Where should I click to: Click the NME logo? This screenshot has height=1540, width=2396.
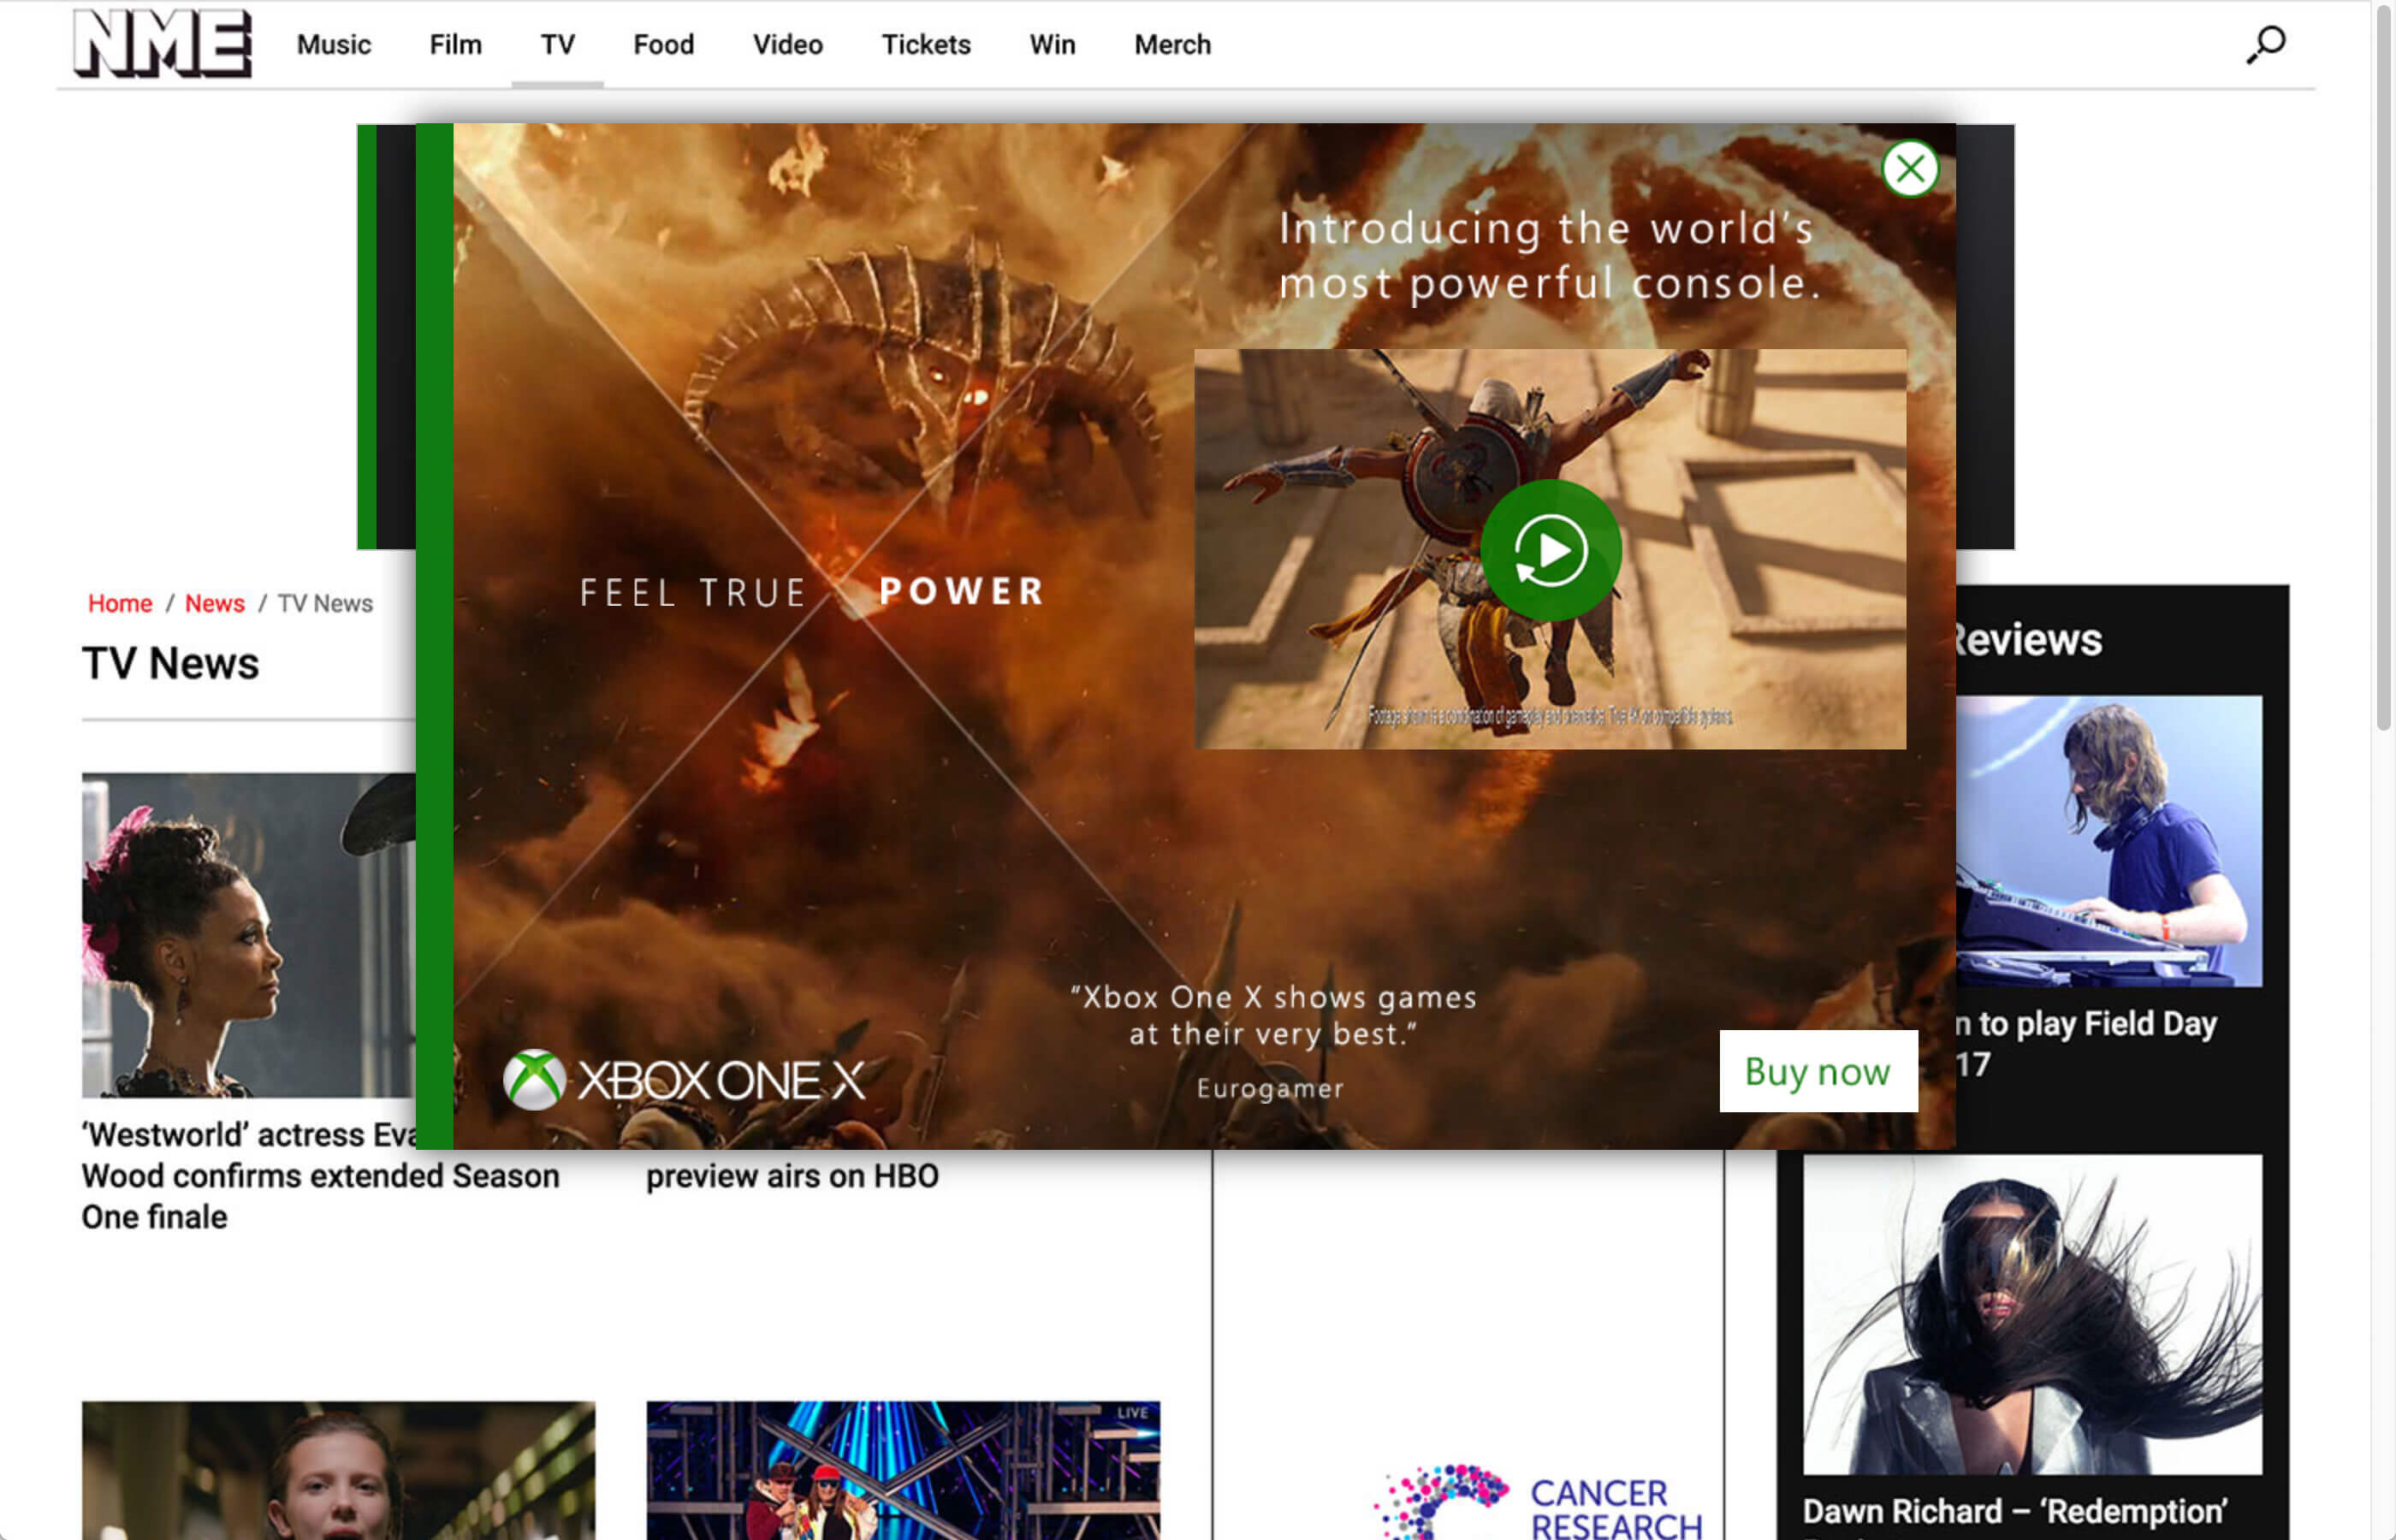click(163, 43)
